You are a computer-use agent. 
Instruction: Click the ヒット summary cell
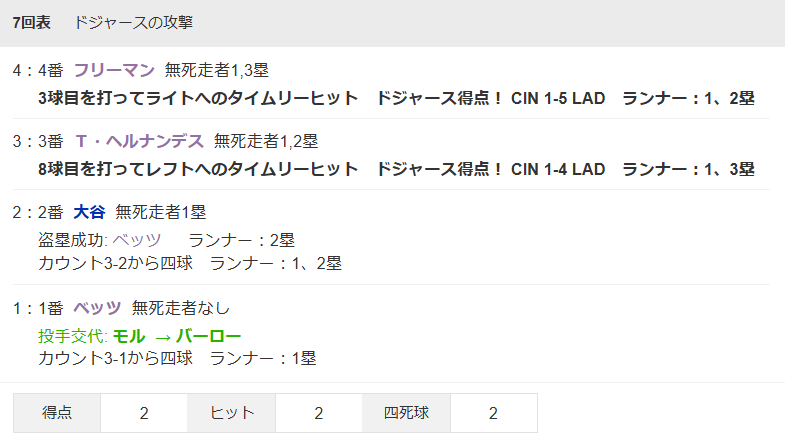point(231,413)
